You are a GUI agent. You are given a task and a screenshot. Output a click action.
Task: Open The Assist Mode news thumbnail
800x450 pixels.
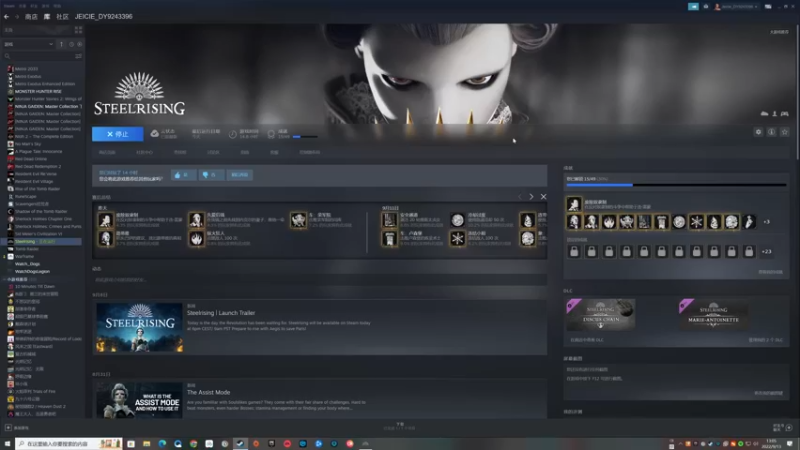[x=139, y=400]
